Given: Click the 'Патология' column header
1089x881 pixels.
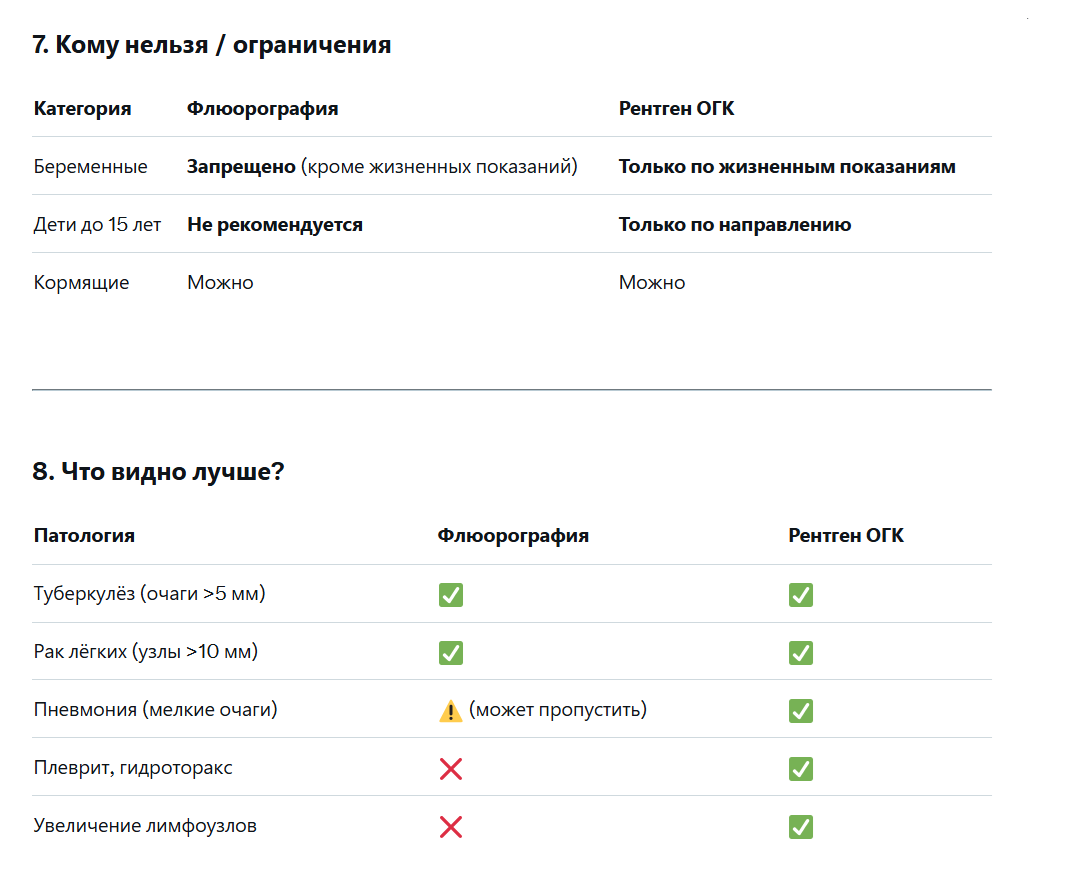Looking at the screenshot, I should tap(84, 536).
